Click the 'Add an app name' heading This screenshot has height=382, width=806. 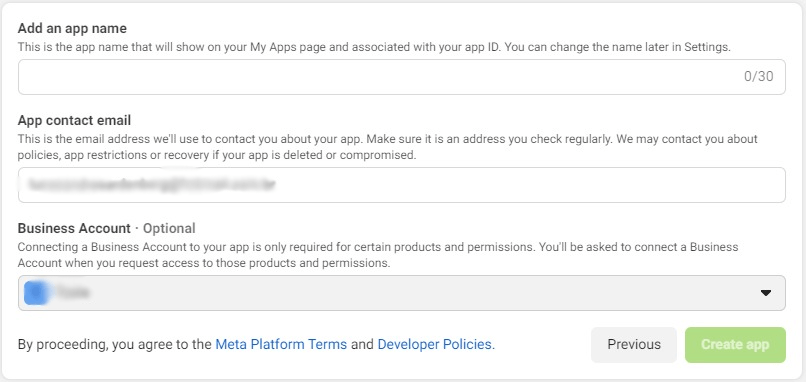(72, 28)
